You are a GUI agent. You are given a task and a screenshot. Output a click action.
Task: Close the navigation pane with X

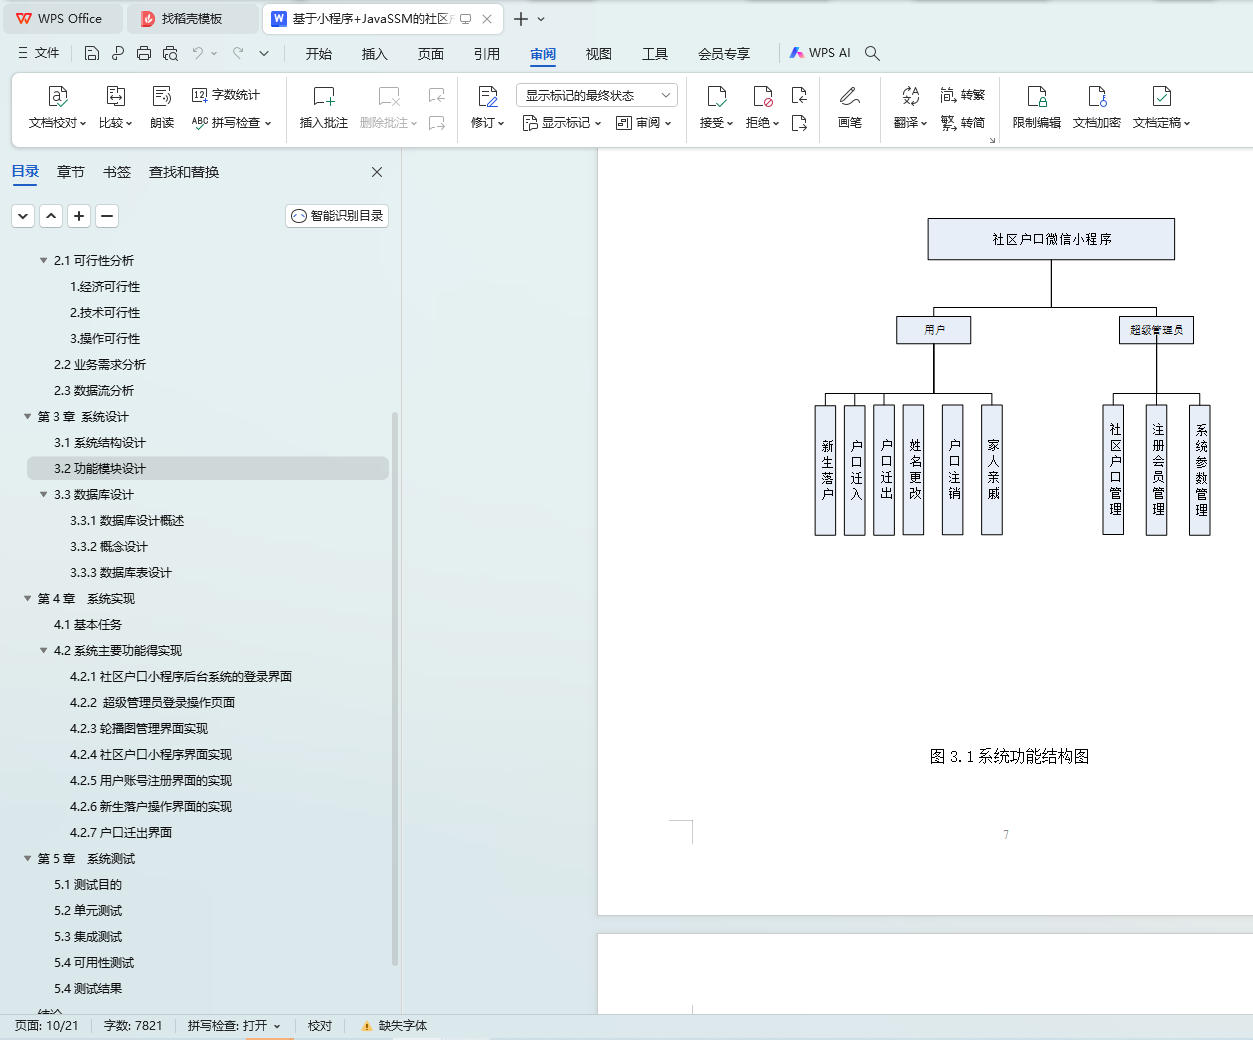pyautogui.click(x=377, y=172)
